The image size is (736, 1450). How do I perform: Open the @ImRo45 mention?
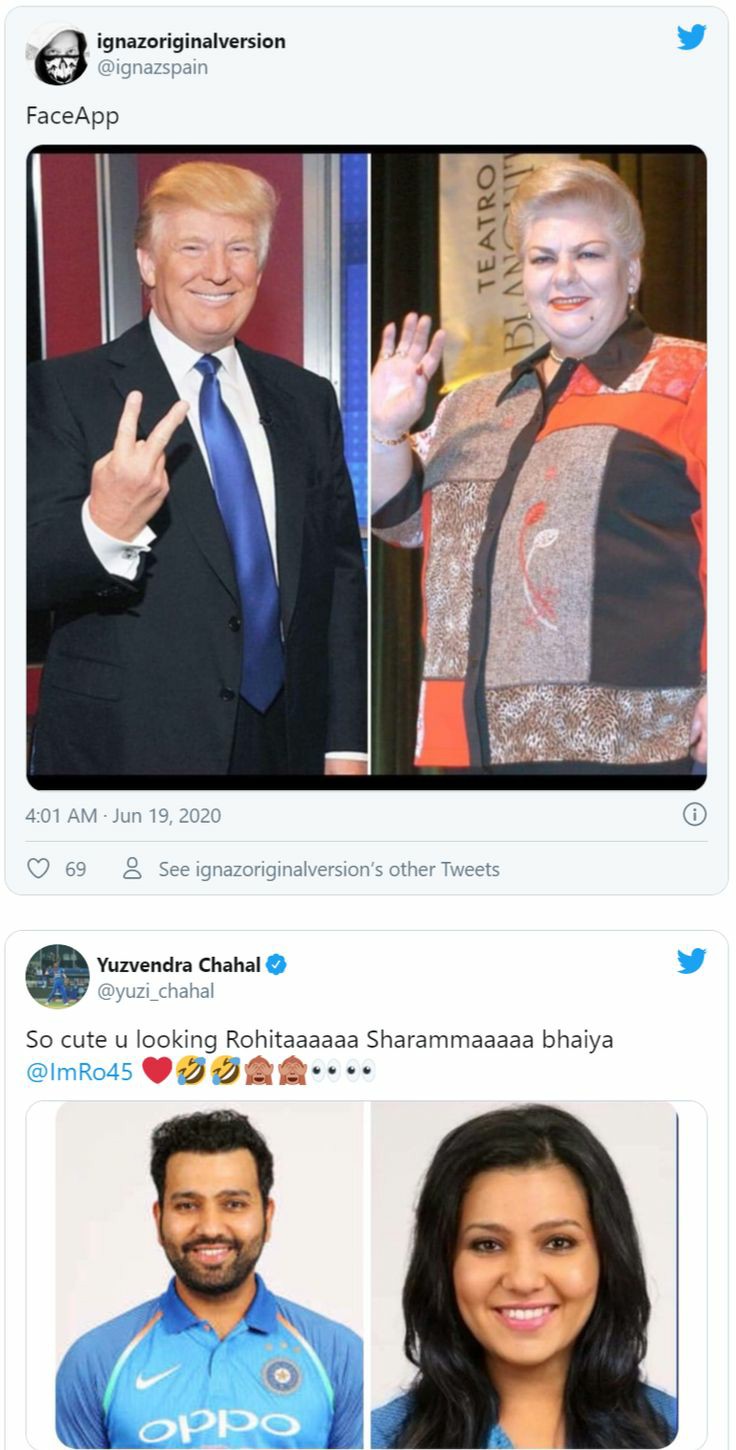[79, 1073]
